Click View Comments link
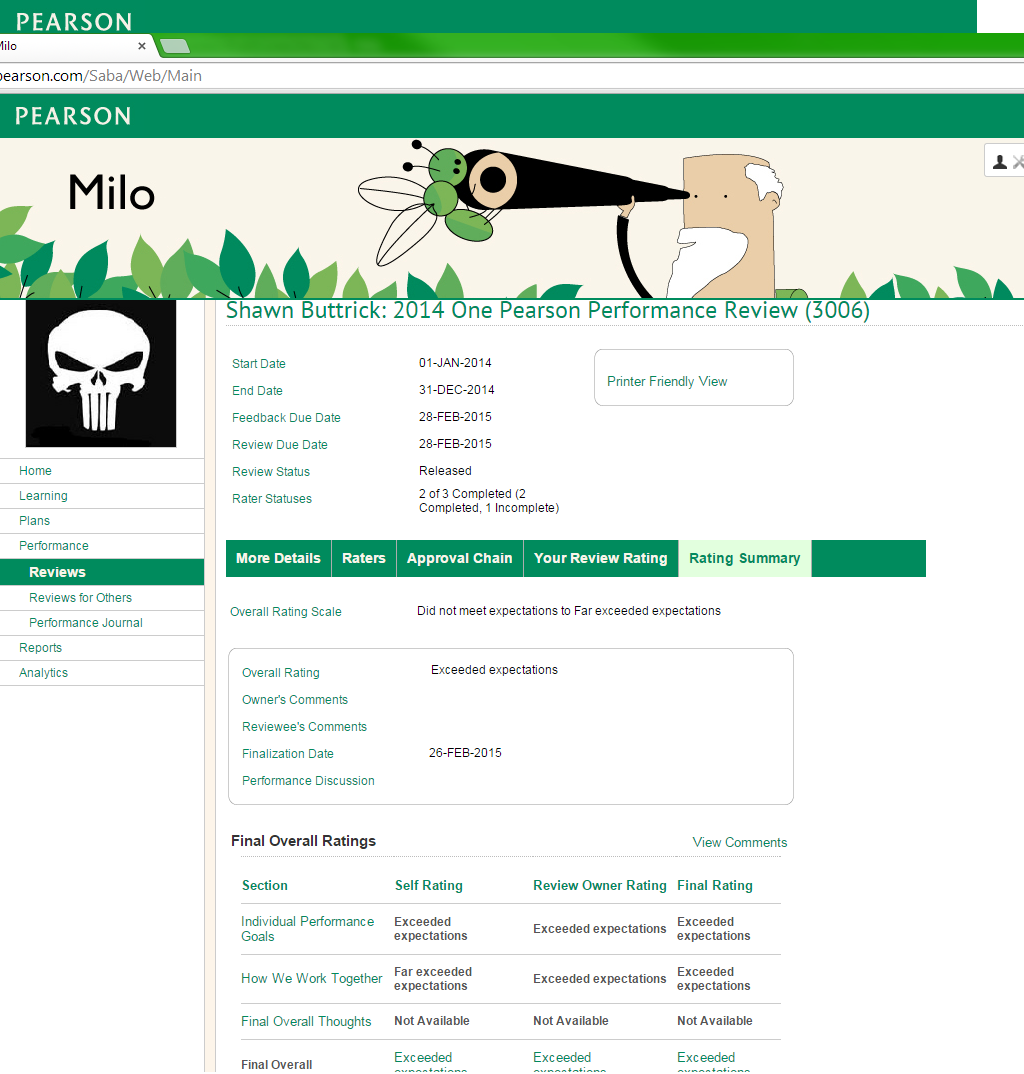The height and width of the screenshot is (1074, 1024). tap(740, 842)
